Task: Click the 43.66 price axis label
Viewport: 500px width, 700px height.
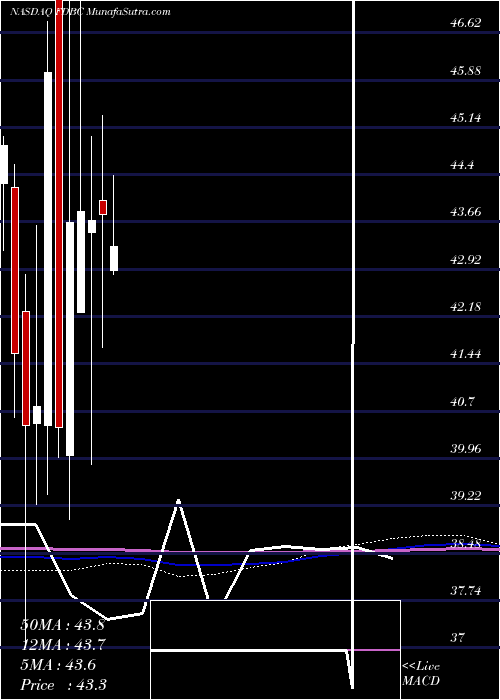Action: tap(466, 212)
